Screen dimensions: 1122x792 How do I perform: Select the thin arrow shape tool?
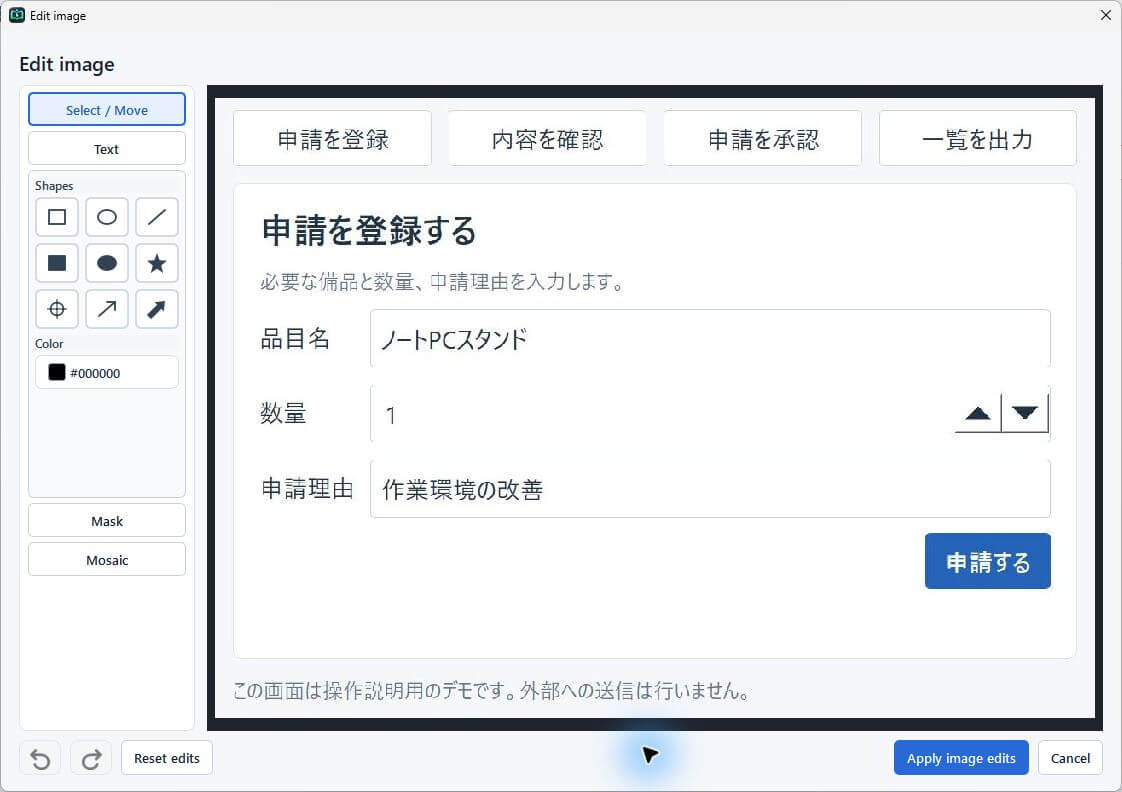107,309
